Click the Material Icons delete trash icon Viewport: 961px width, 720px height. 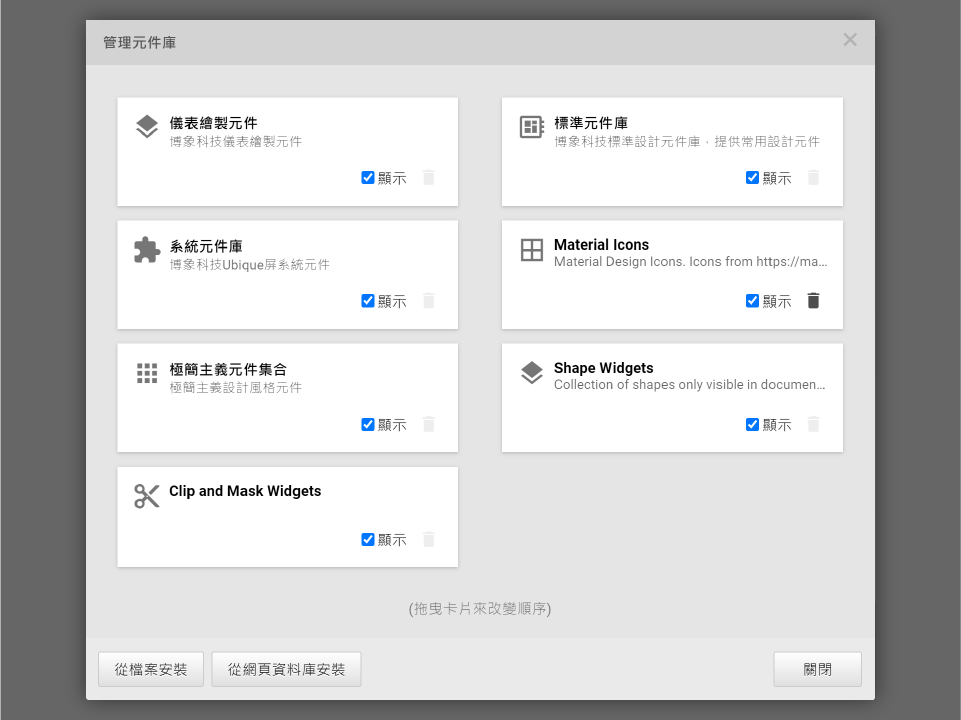813,300
